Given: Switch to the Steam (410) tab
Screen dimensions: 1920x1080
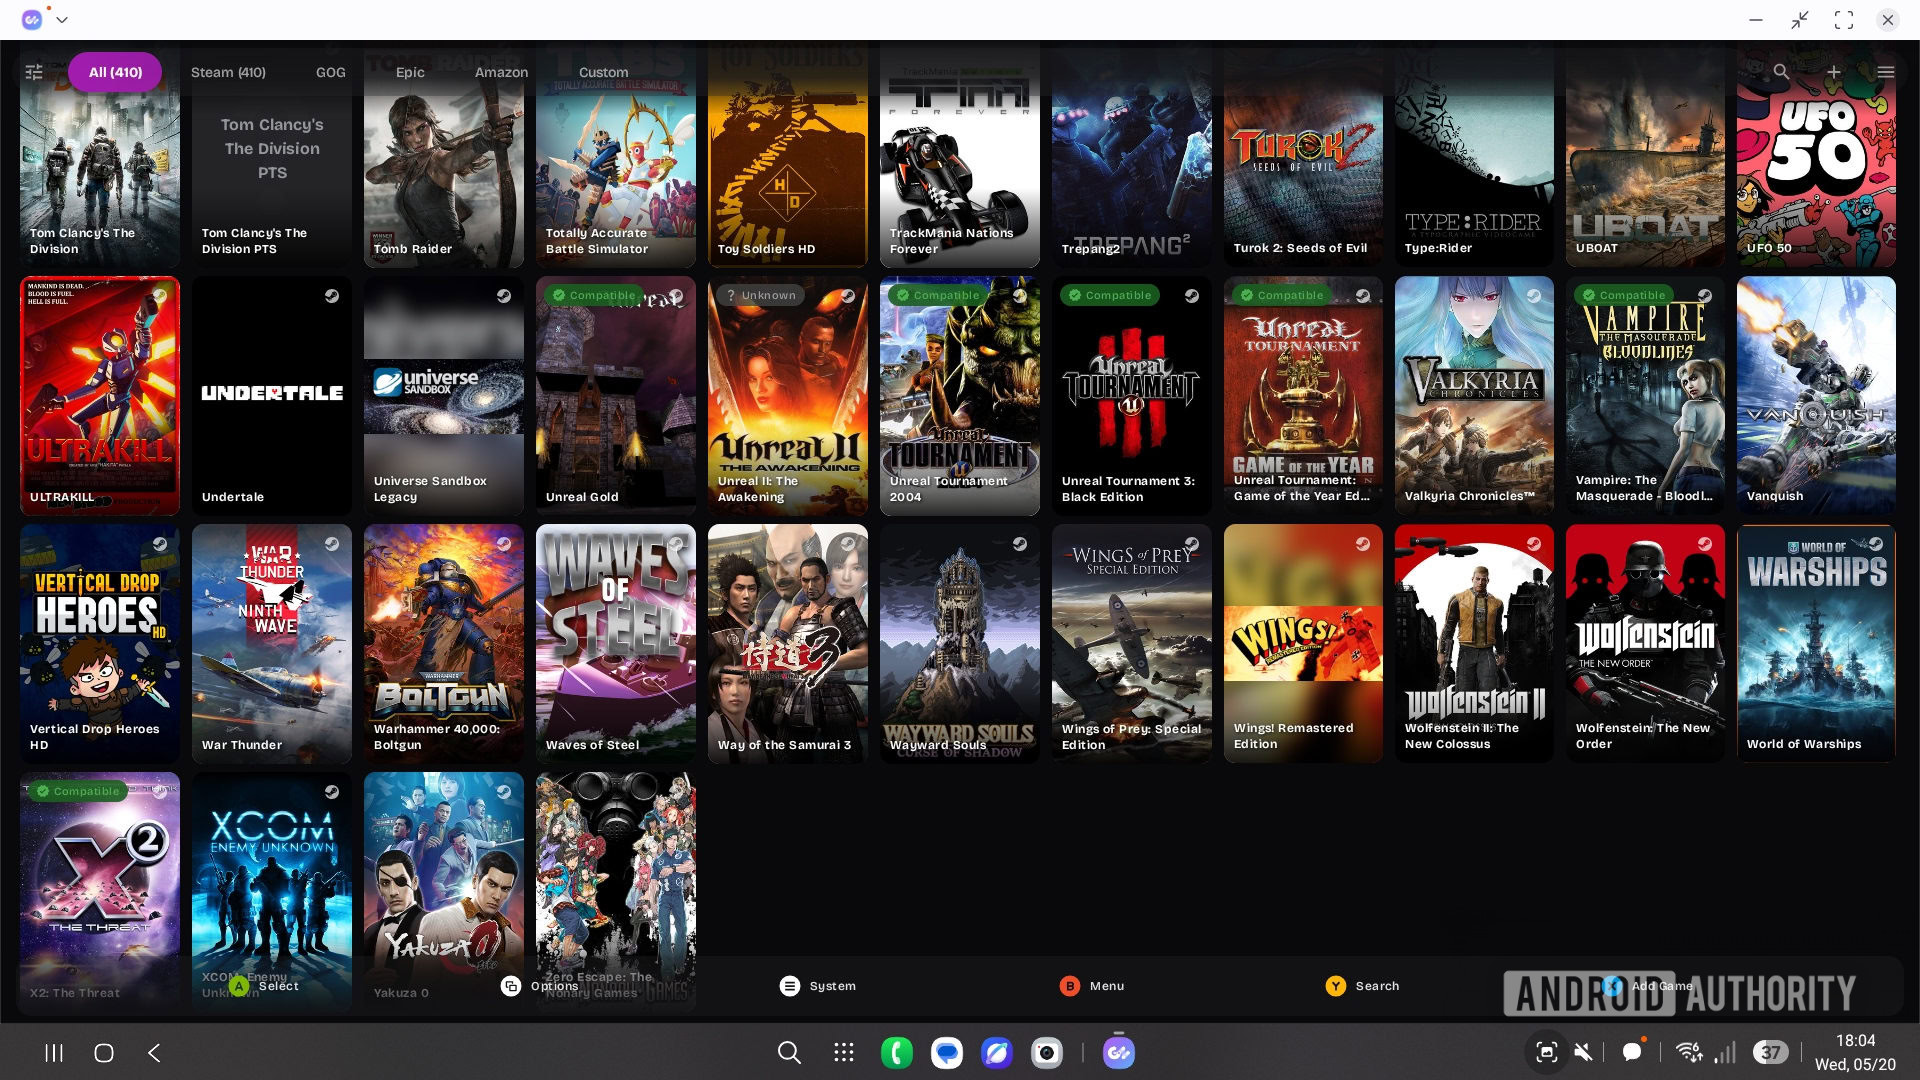Looking at the screenshot, I should click(228, 72).
